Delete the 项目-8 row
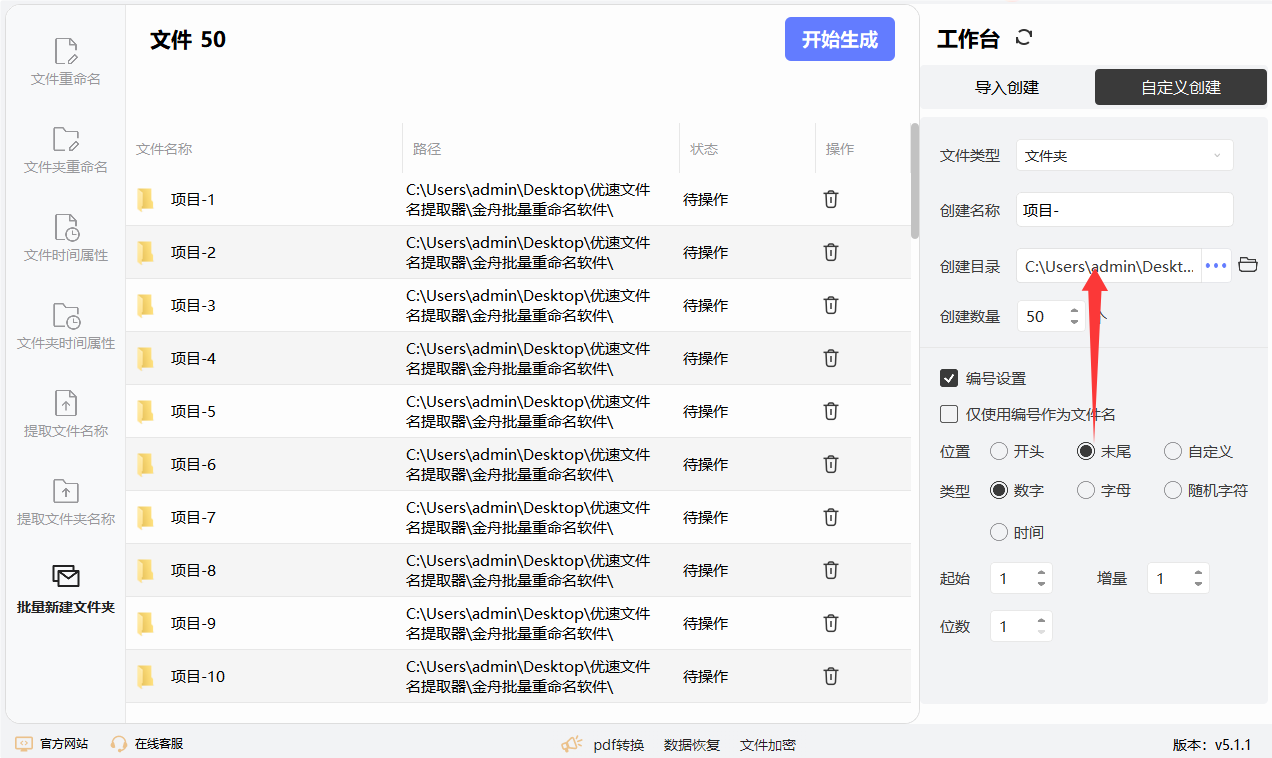This screenshot has height=758, width=1272. pyautogui.click(x=830, y=570)
